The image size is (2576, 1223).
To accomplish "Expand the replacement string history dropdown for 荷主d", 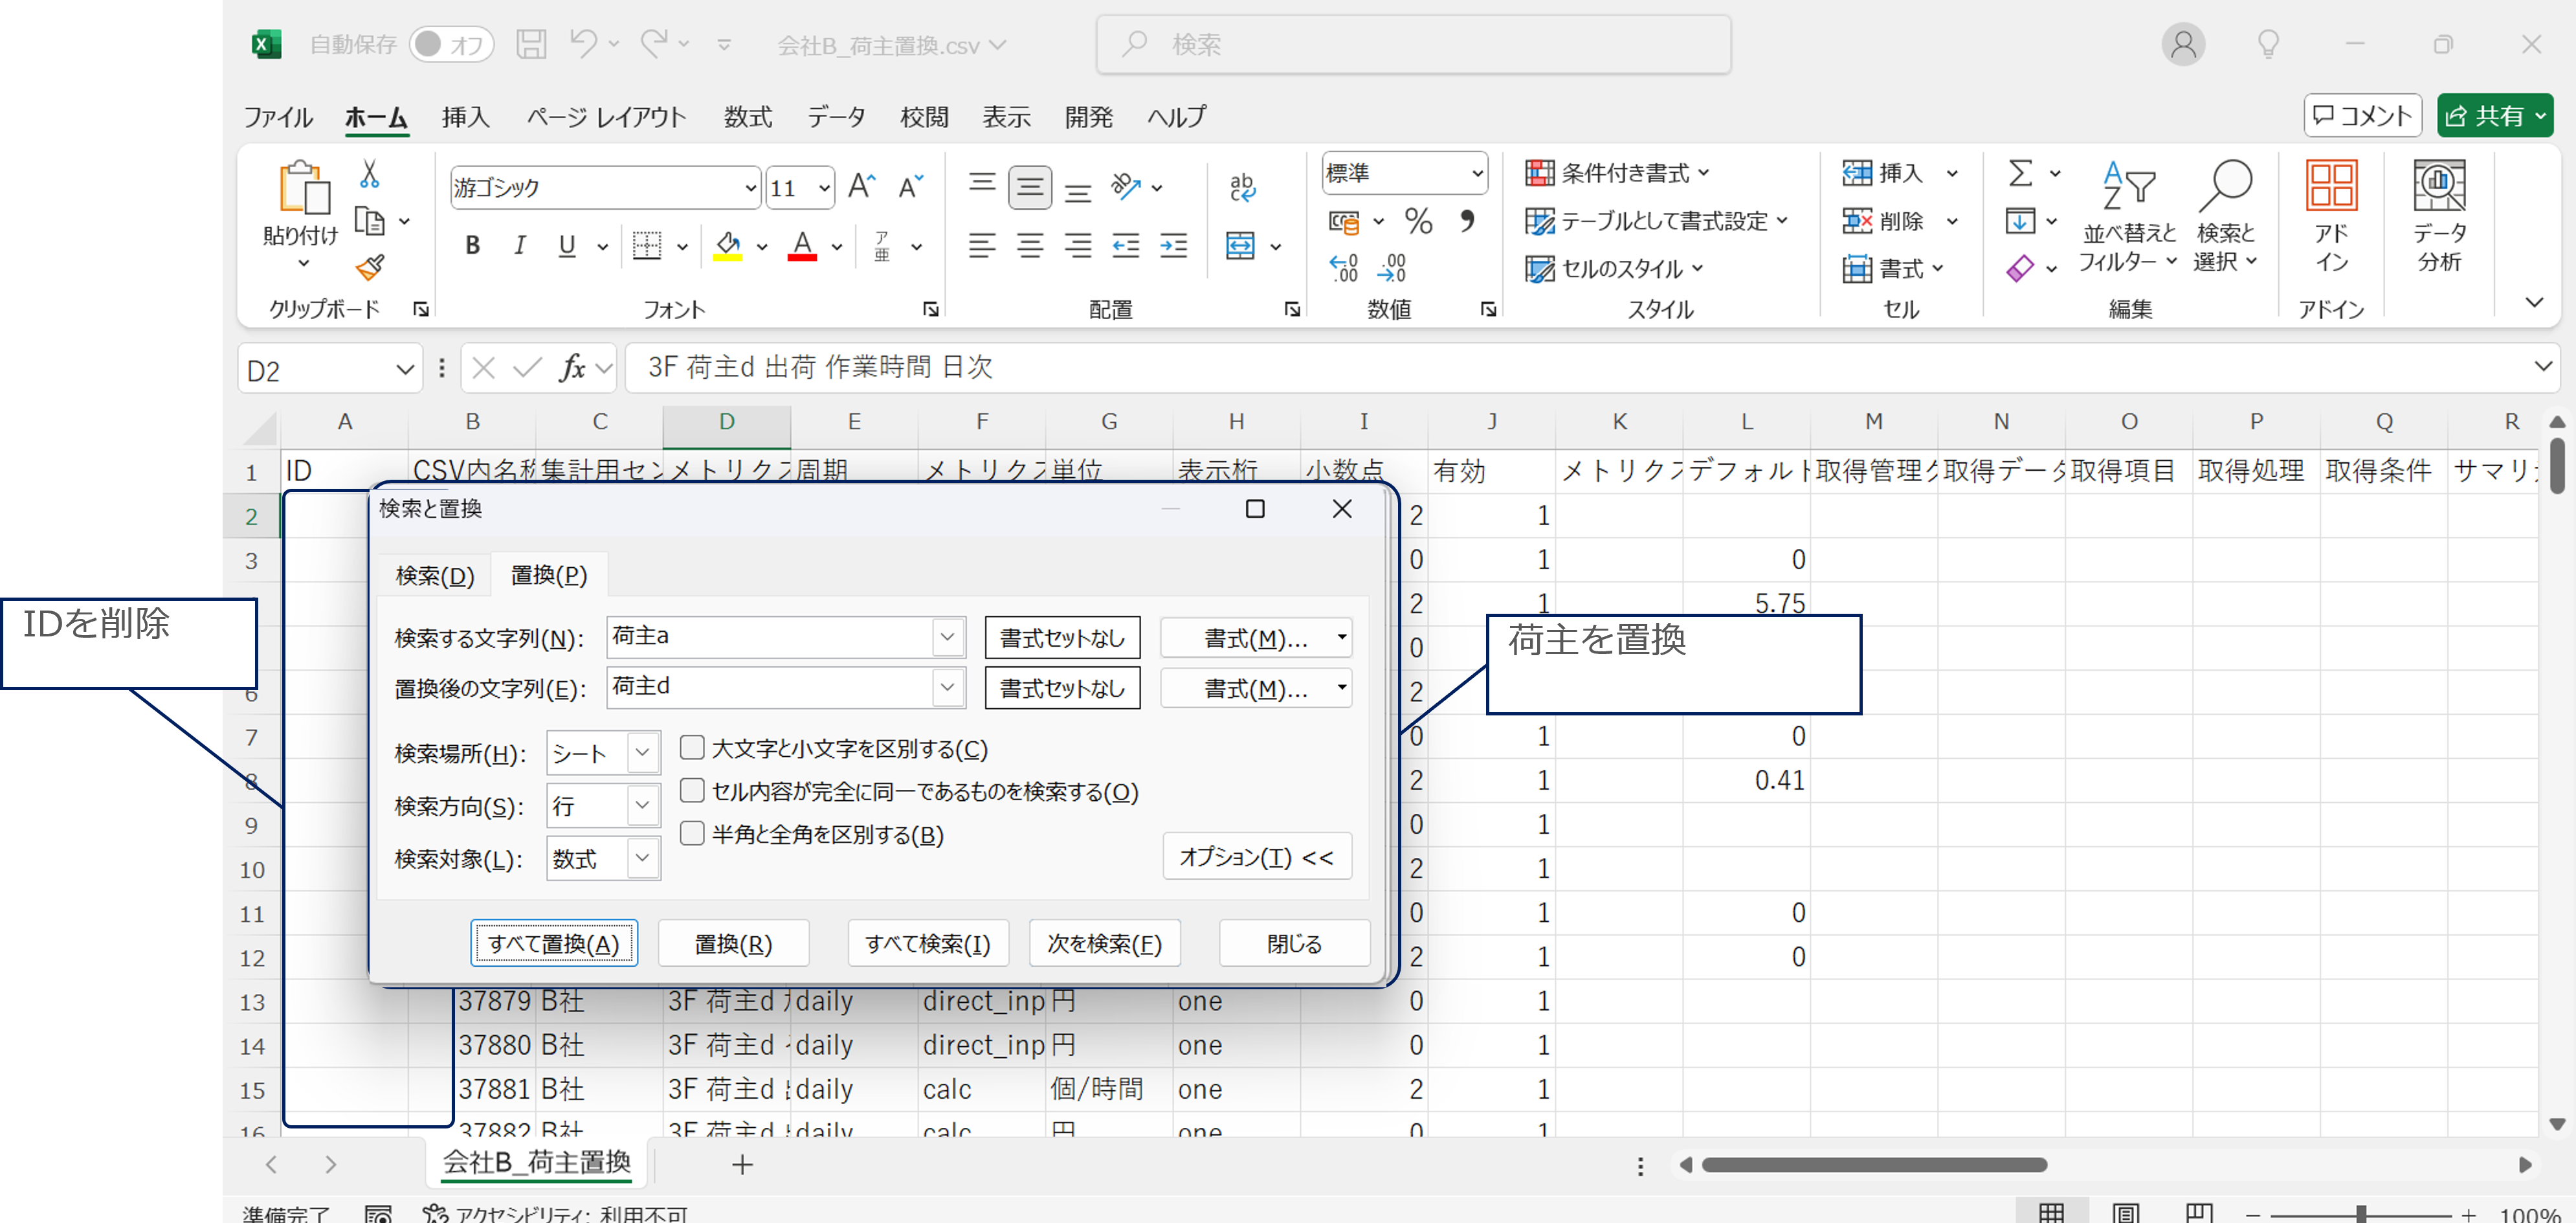I will coord(947,687).
